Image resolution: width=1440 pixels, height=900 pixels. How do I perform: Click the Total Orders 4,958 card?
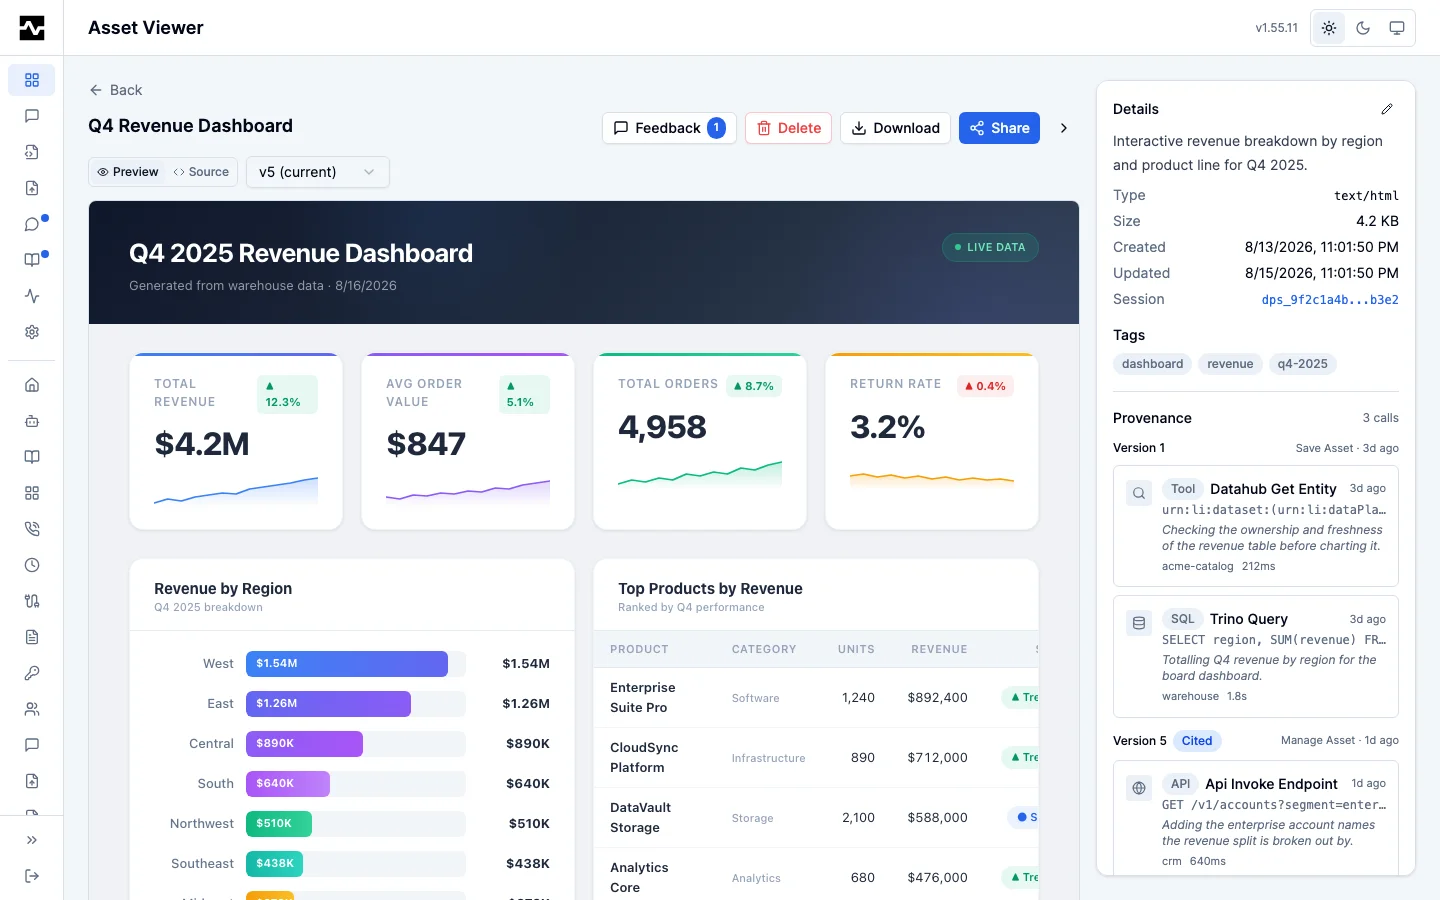pyautogui.click(x=700, y=441)
